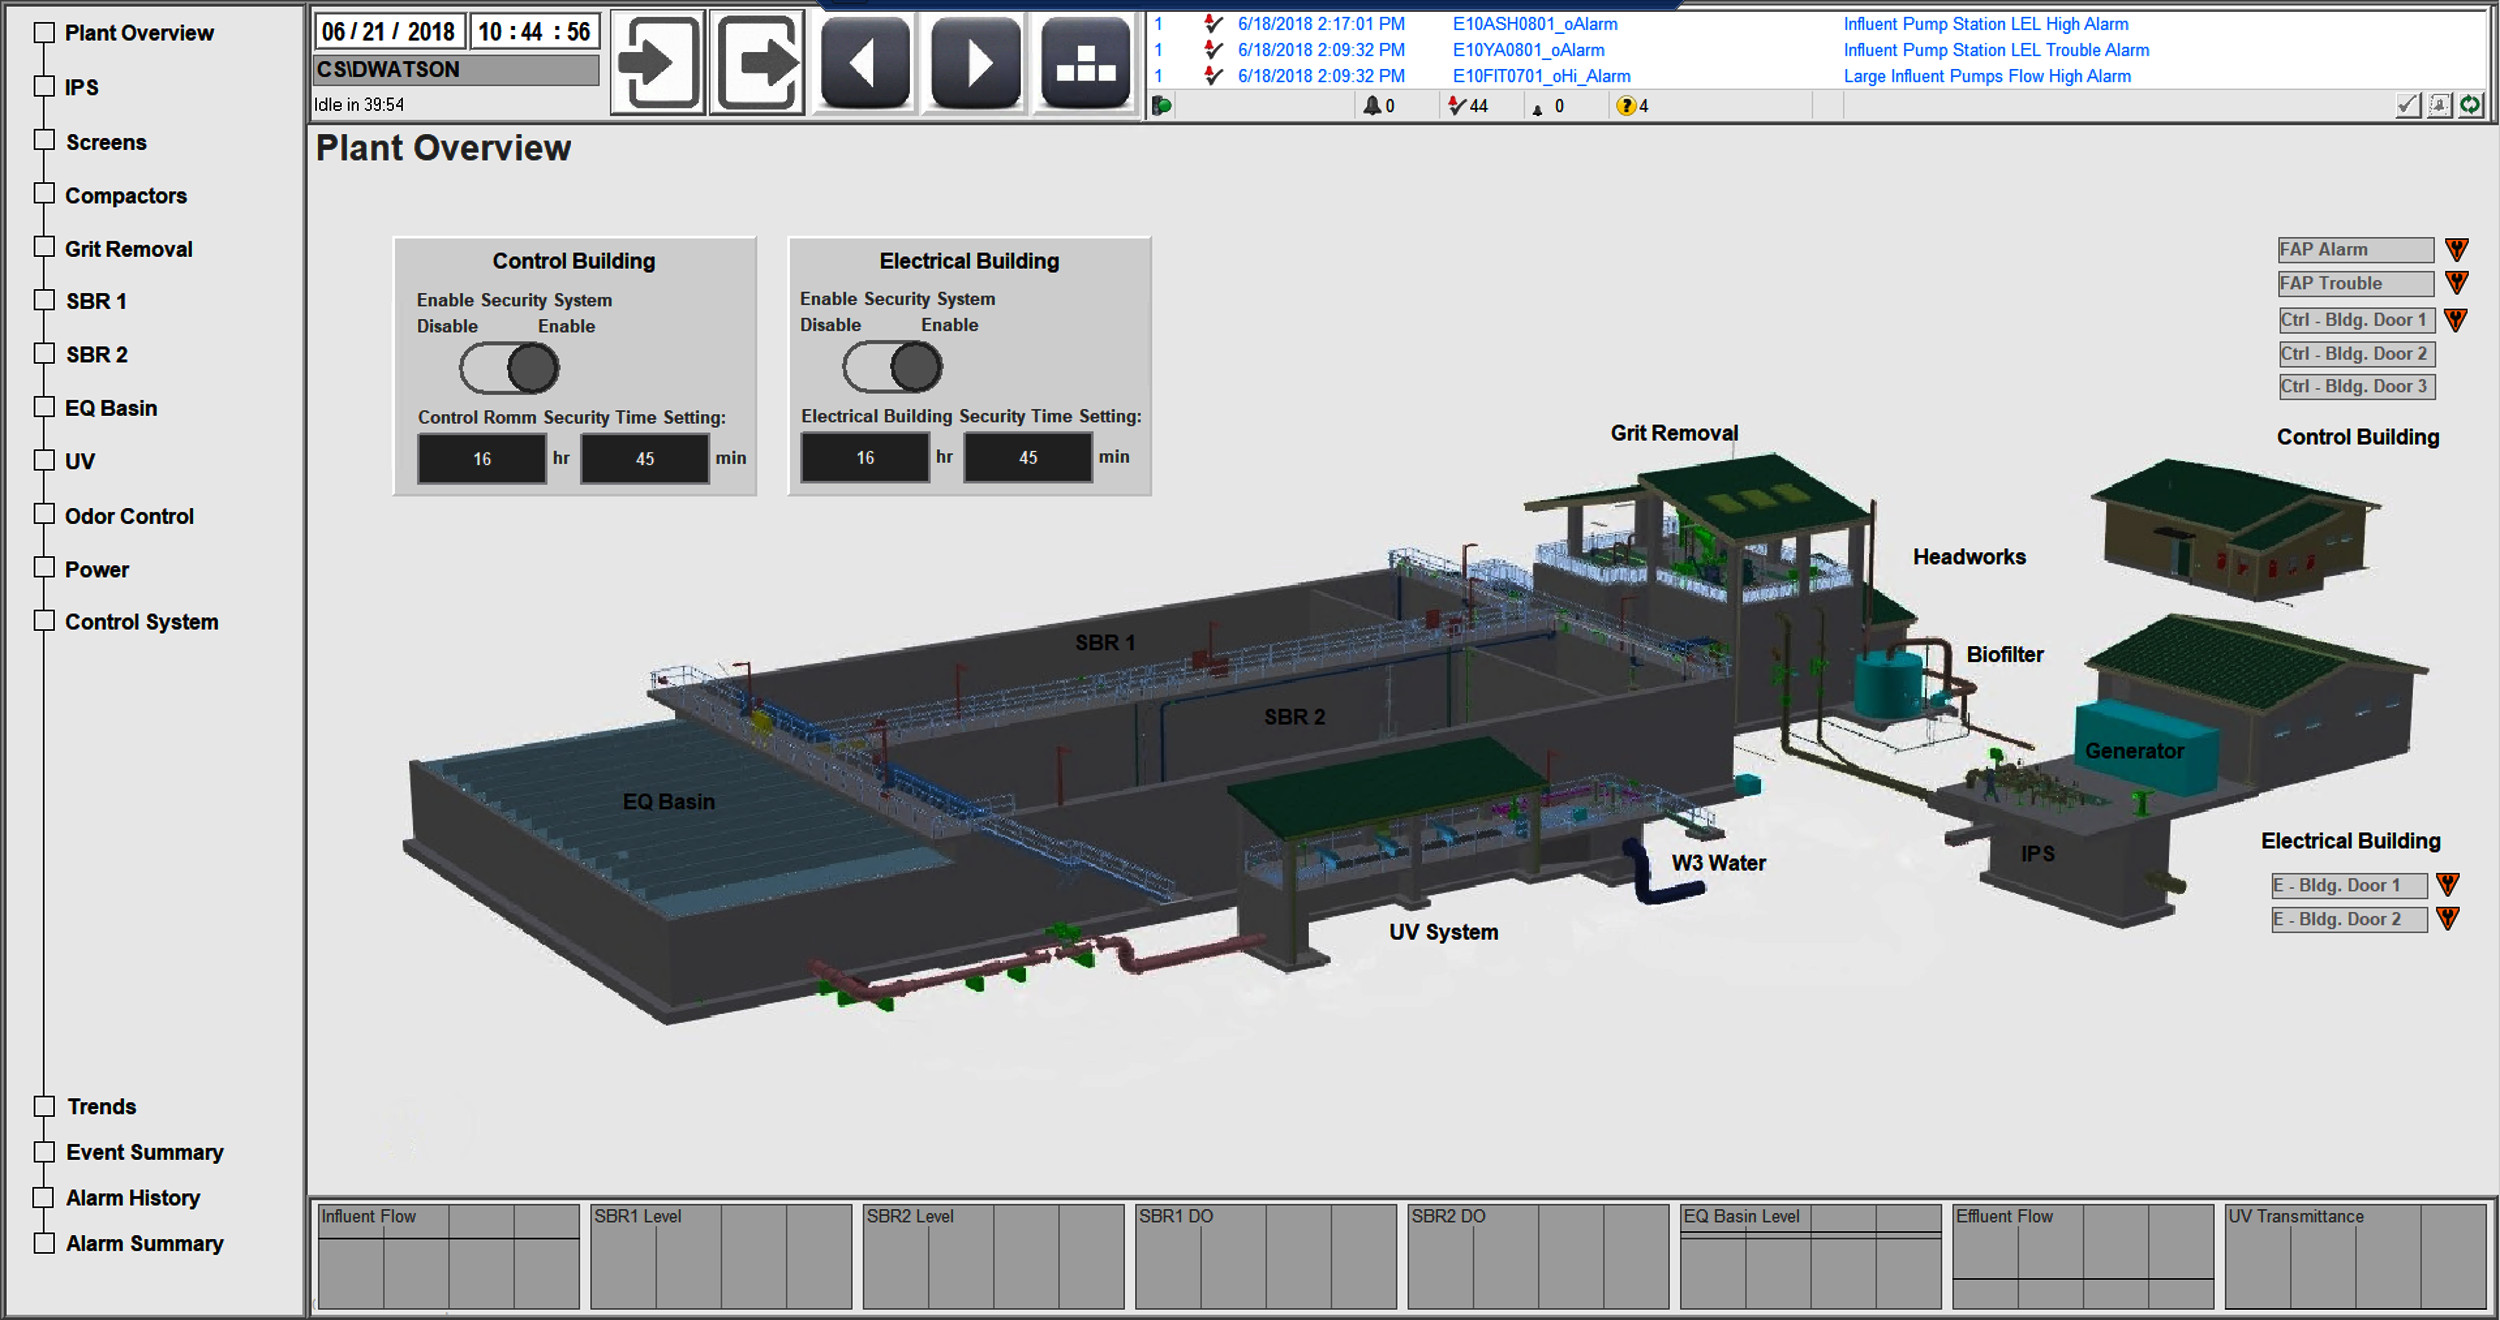
Task: Click Ctrl - Bldg. Door 1 warning icon
Action: click(2456, 319)
